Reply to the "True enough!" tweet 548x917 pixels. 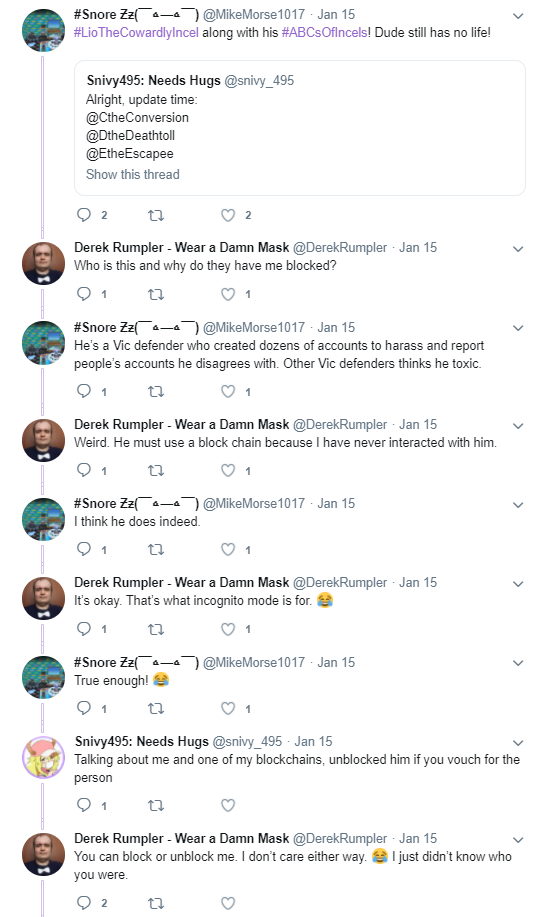84,708
